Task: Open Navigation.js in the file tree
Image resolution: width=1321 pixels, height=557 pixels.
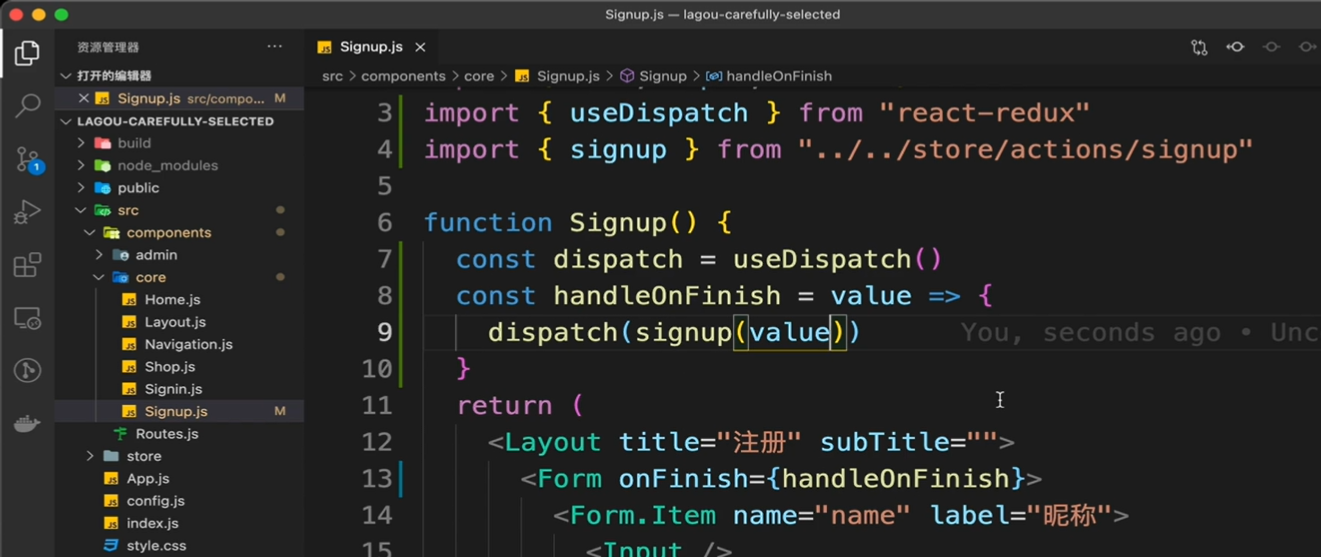Action: (x=188, y=344)
